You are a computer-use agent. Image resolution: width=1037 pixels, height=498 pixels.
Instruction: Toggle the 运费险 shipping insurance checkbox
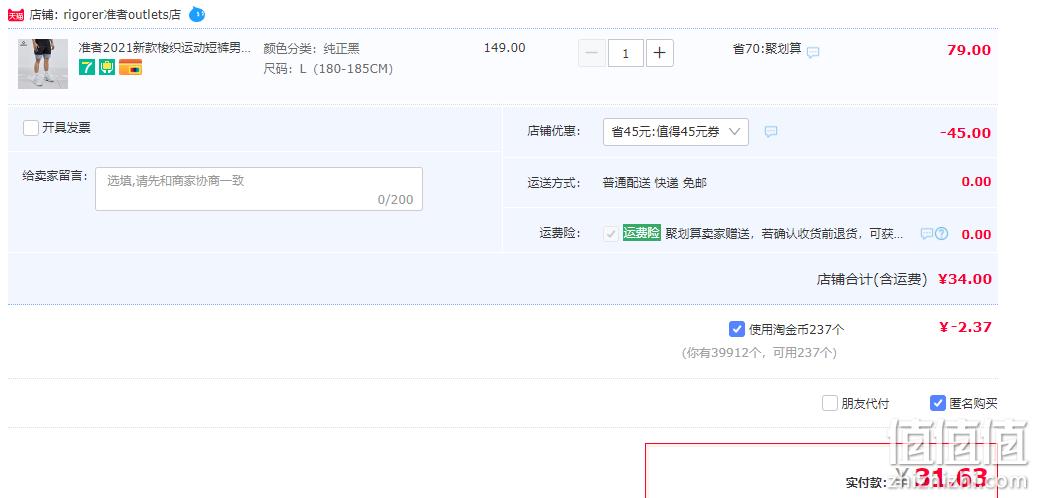click(611, 233)
